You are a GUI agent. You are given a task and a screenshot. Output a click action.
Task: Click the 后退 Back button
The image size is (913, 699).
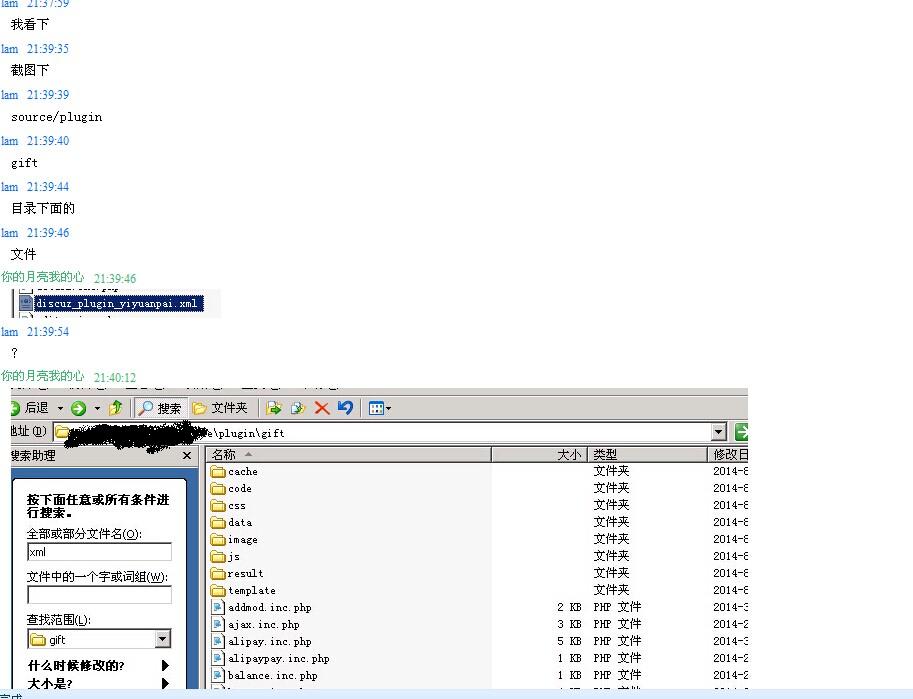(x=30, y=408)
